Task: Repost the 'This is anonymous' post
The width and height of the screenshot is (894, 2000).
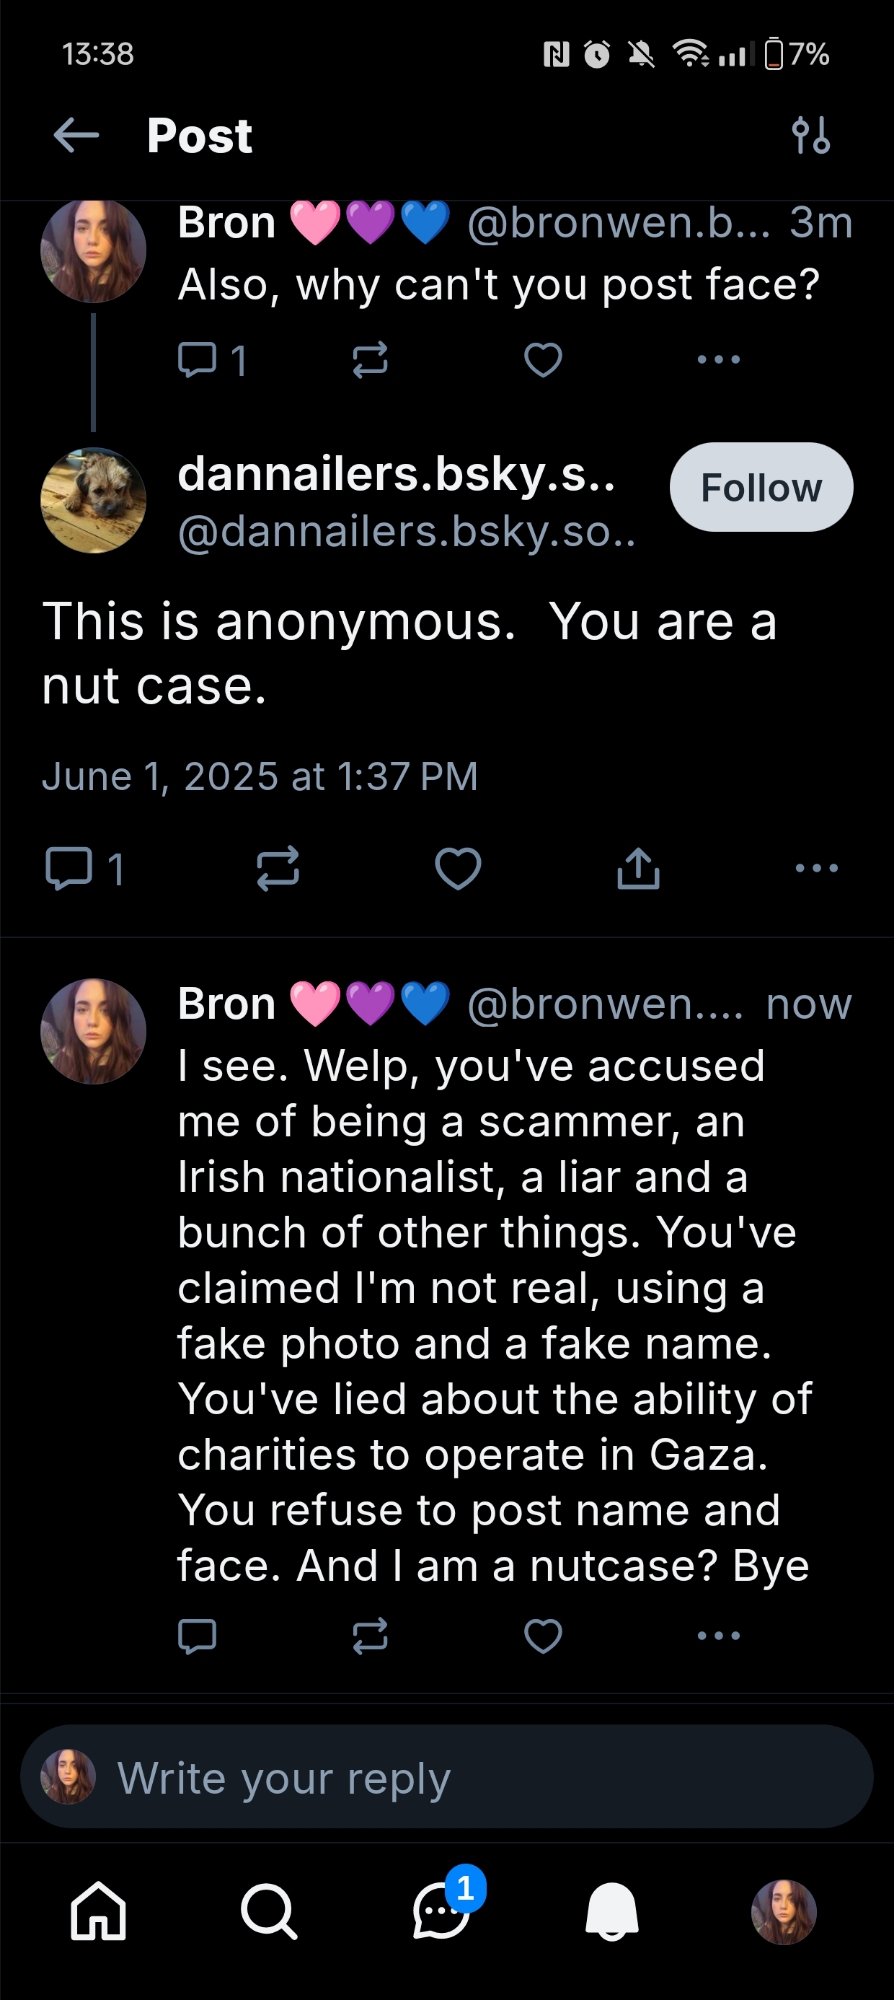Action: [x=277, y=868]
